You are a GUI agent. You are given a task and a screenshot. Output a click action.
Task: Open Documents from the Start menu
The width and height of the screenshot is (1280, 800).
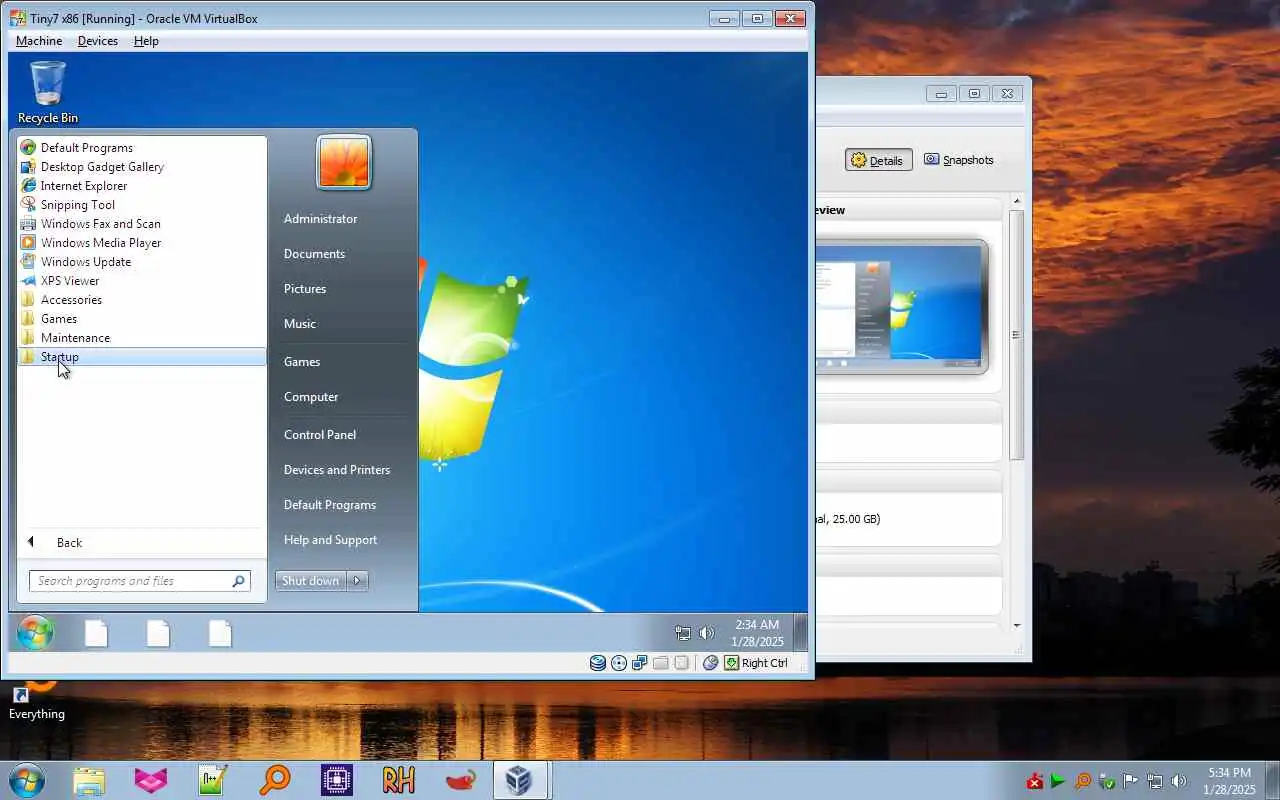[314, 254]
